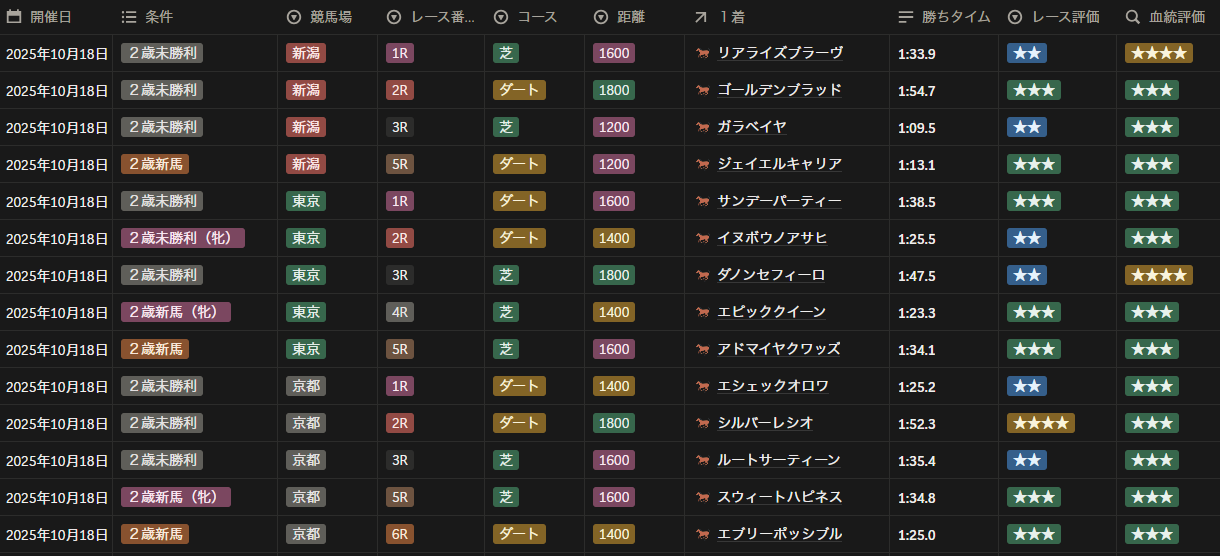Open the 競馬場 column select dropdown

point(294,17)
